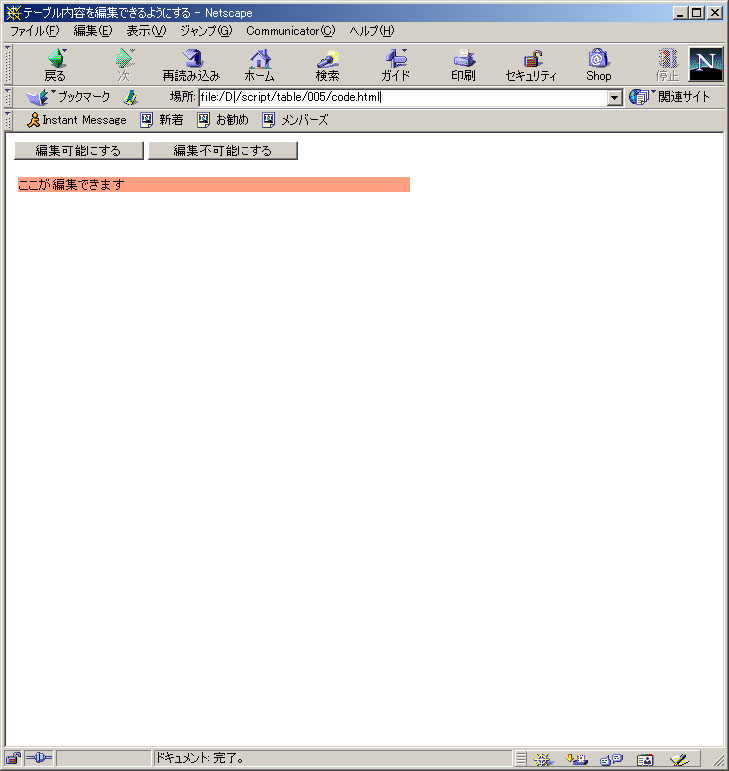The image size is (729, 771).
Task: Minimize the Netscape window
Action: pyautogui.click(x=680, y=13)
